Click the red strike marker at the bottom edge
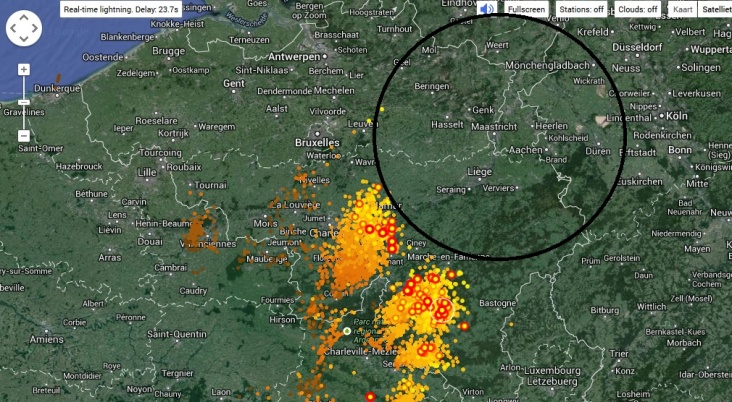This screenshot has height=402, width=732. 370,397
